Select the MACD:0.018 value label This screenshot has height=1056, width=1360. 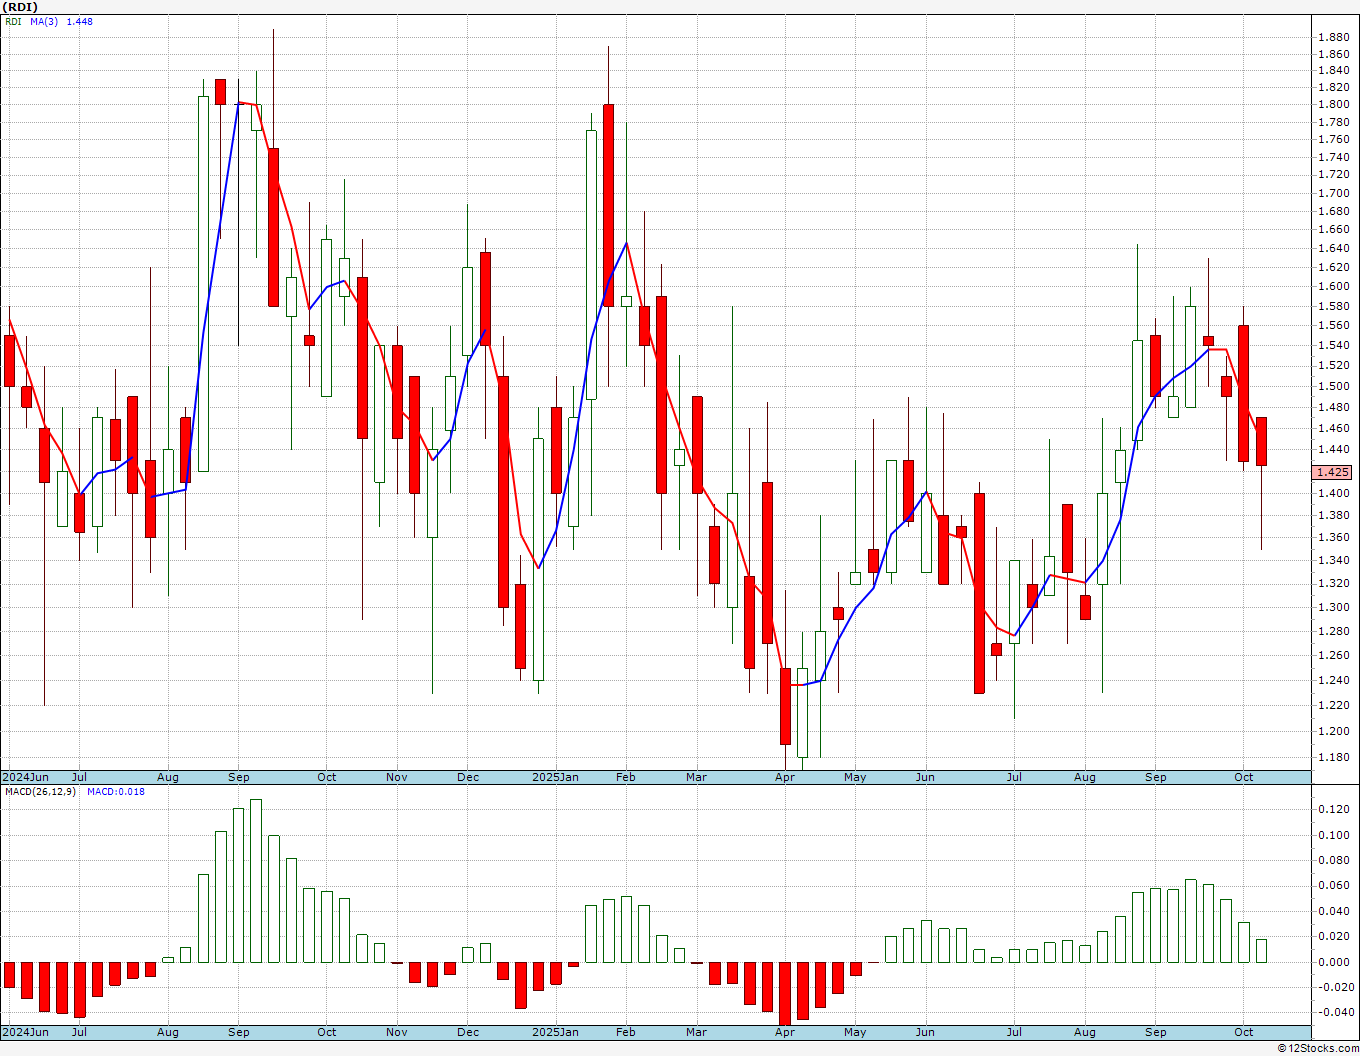click(x=116, y=791)
